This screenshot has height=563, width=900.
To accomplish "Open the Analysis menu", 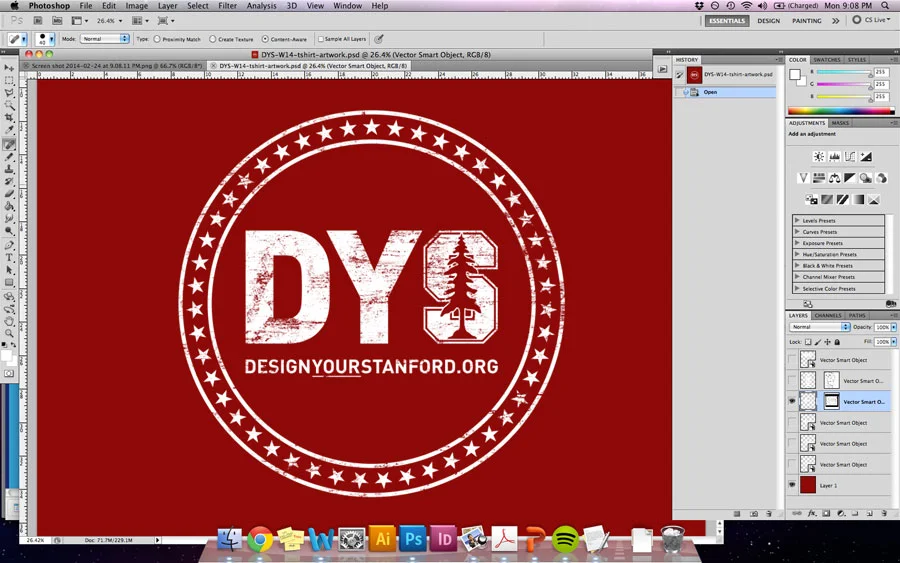I will (x=261, y=6).
